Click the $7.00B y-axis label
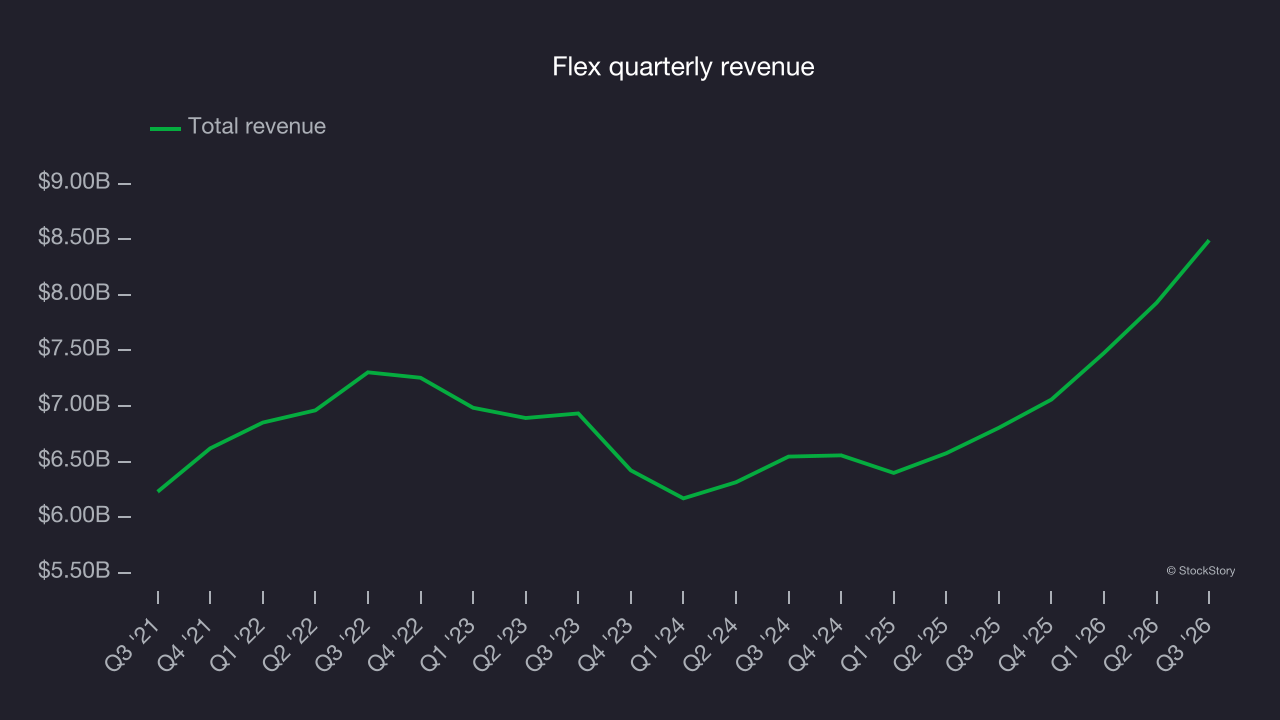 pyautogui.click(x=74, y=404)
